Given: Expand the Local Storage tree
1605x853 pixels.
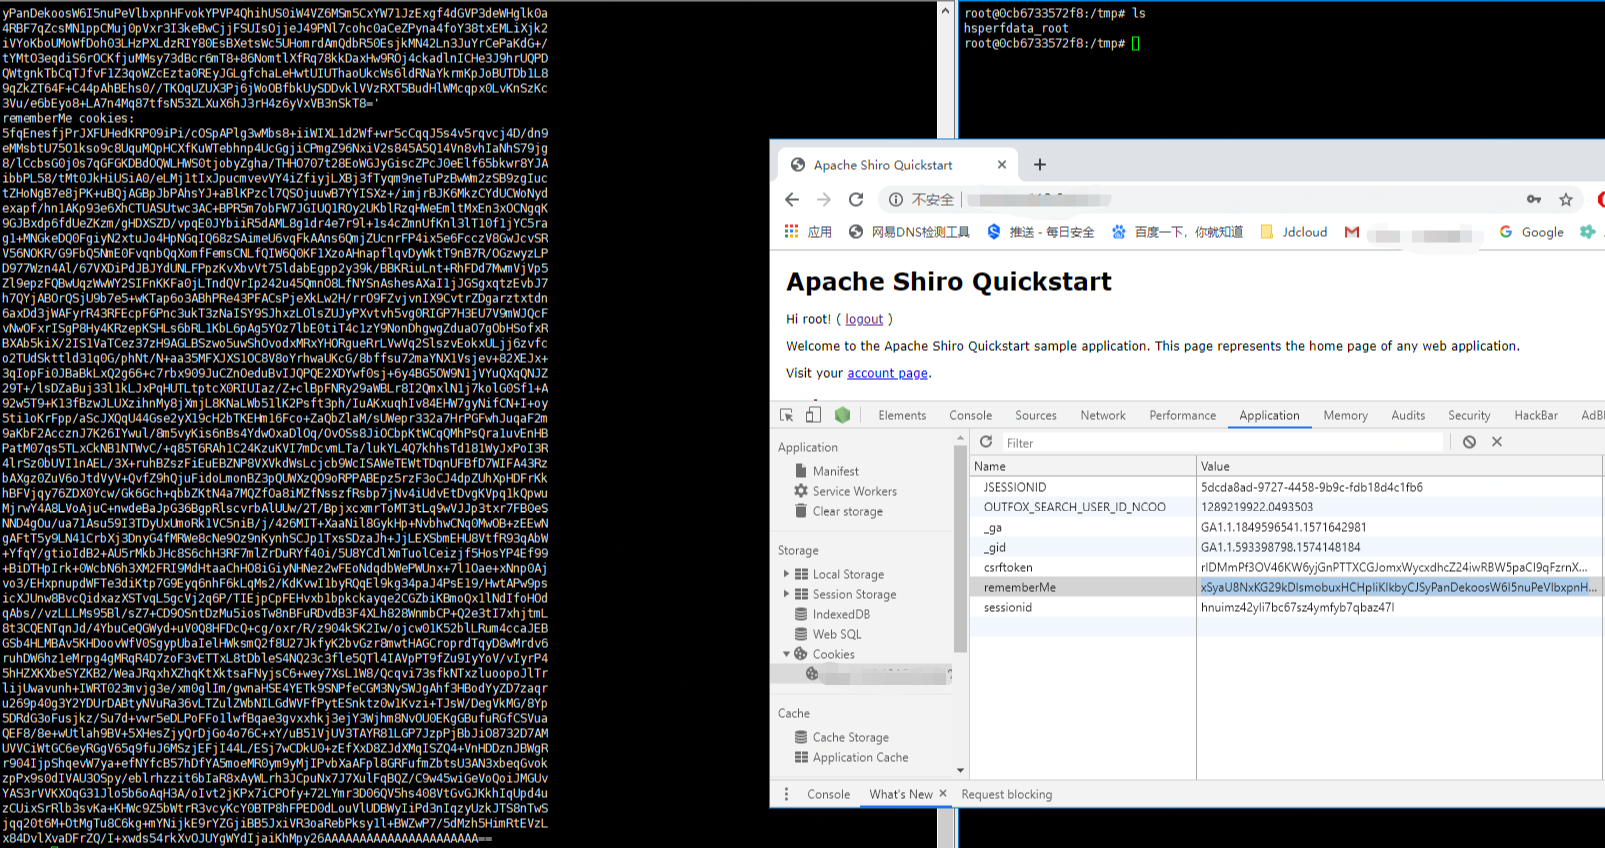Looking at the screenshot, I should (x=786, y=574).
